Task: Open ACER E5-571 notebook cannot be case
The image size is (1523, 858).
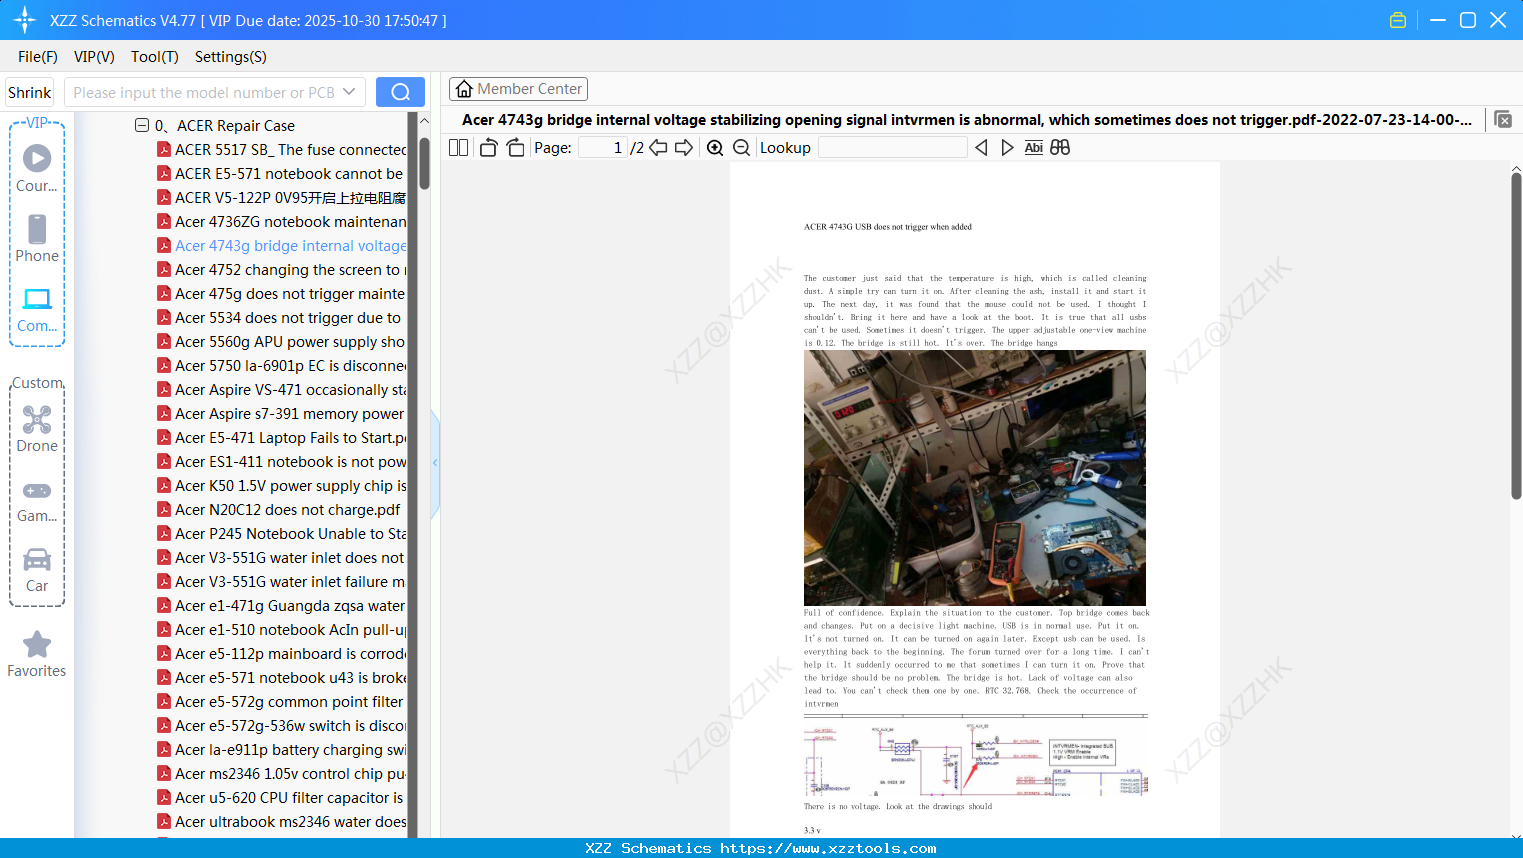Action: 282,174
